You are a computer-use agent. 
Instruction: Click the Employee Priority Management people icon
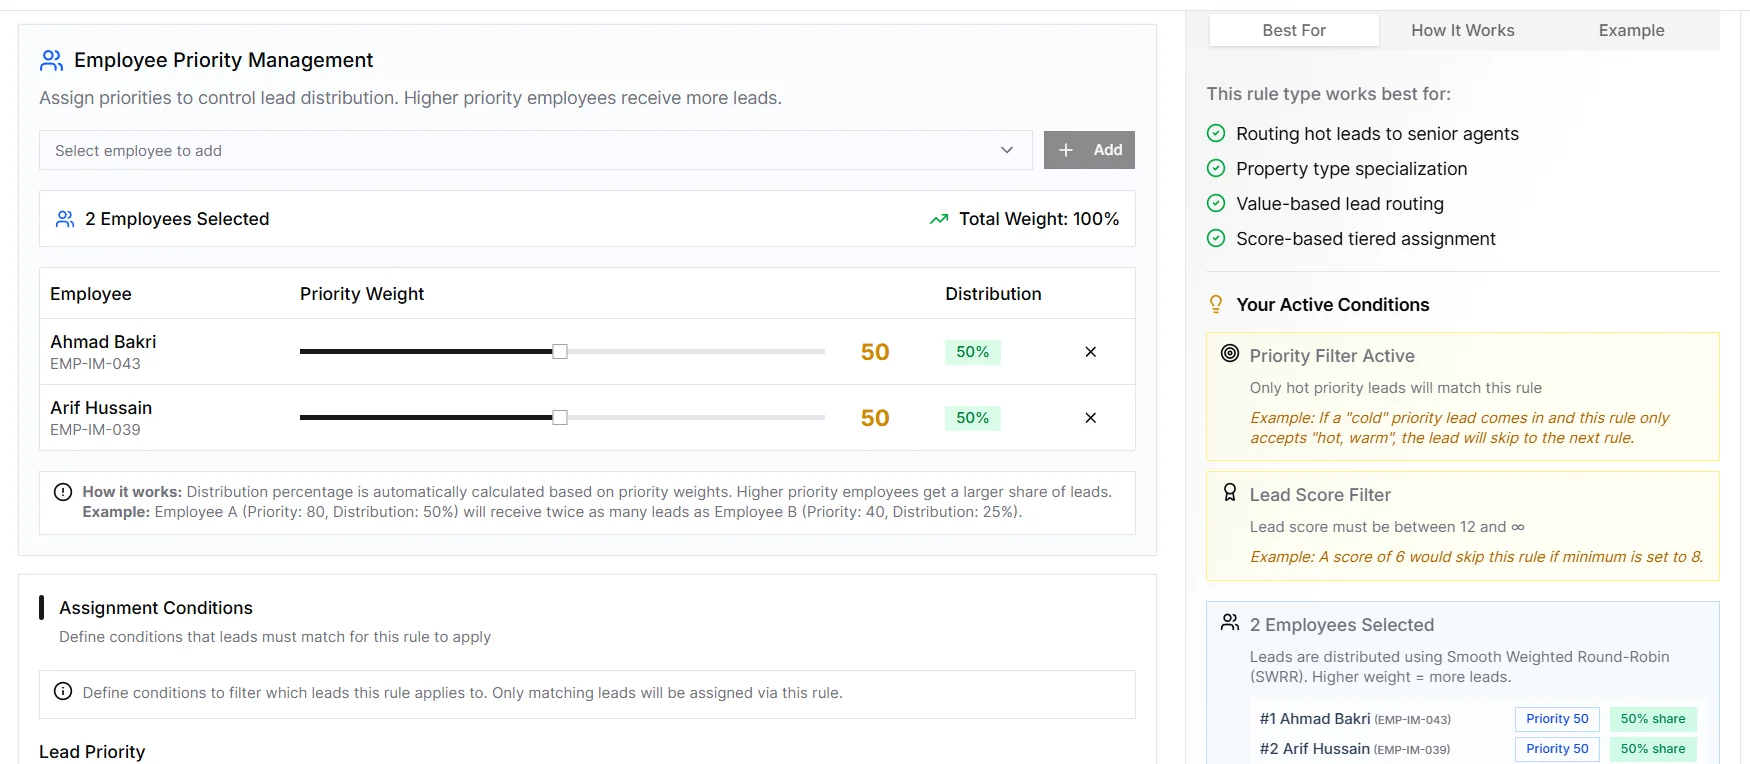51,61
